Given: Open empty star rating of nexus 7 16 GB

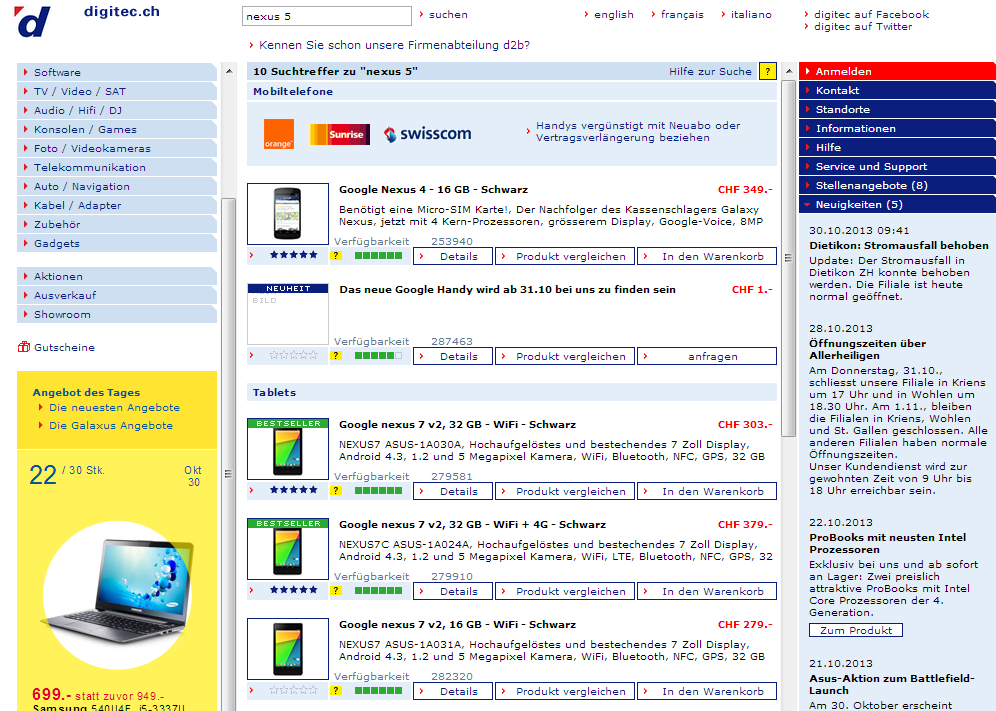Looking at the screenshot, I should pos(293,690).
